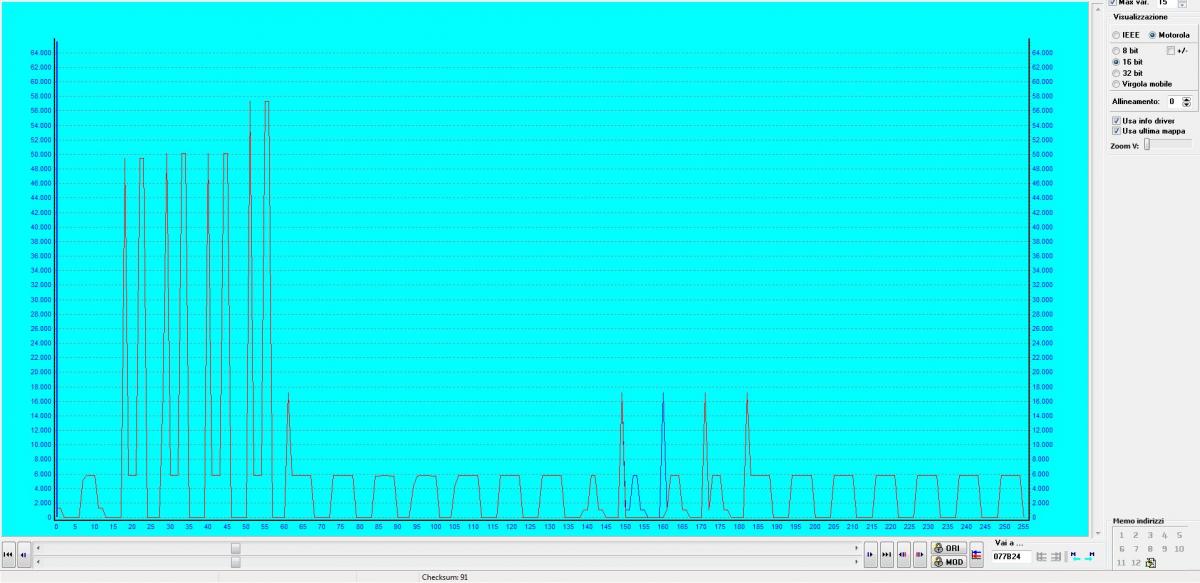Screen dimensions: 1200x583
Task: Click the lower horizontal scrollbar thumb
Action: pyautogui.click(x=235, y=562)
